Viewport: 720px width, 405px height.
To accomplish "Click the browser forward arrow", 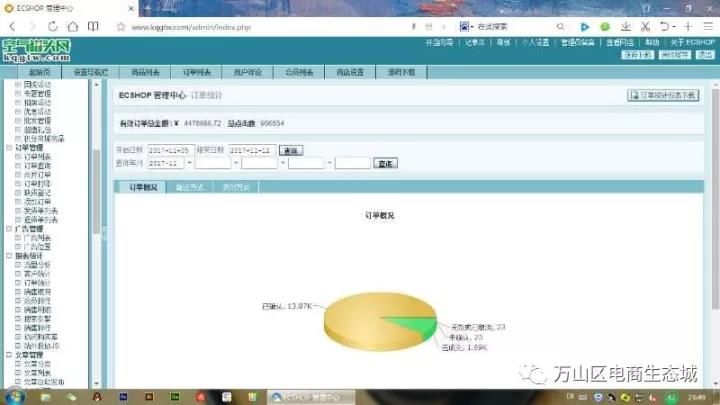I will pos(32,27).
